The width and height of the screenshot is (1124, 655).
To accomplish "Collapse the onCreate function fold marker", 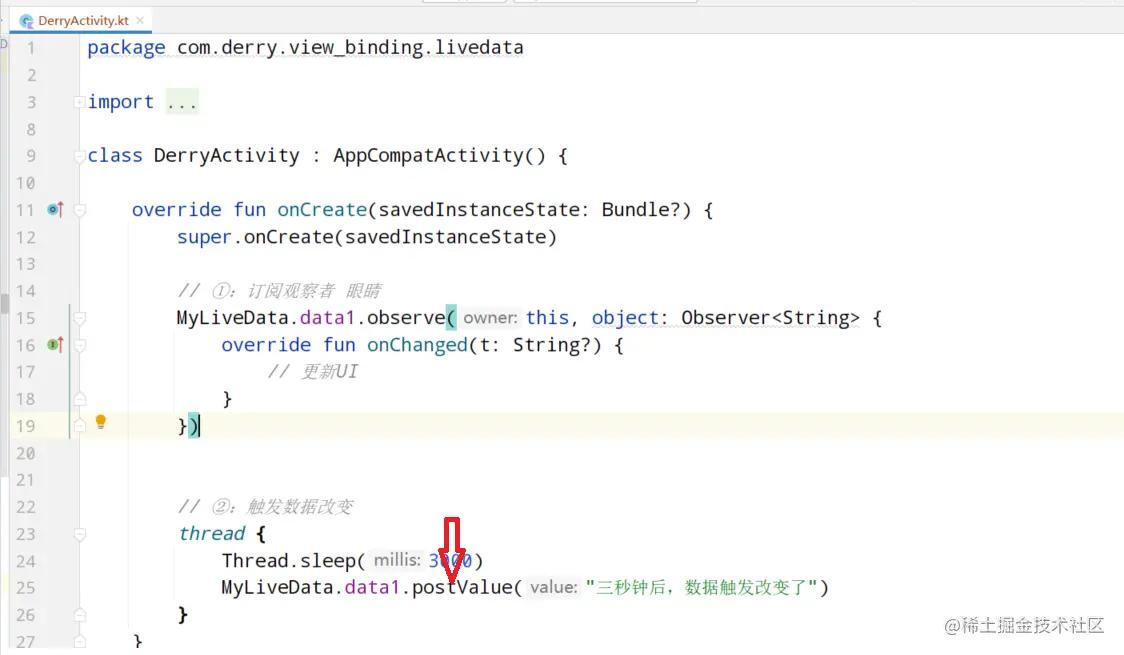I will 80,210.
